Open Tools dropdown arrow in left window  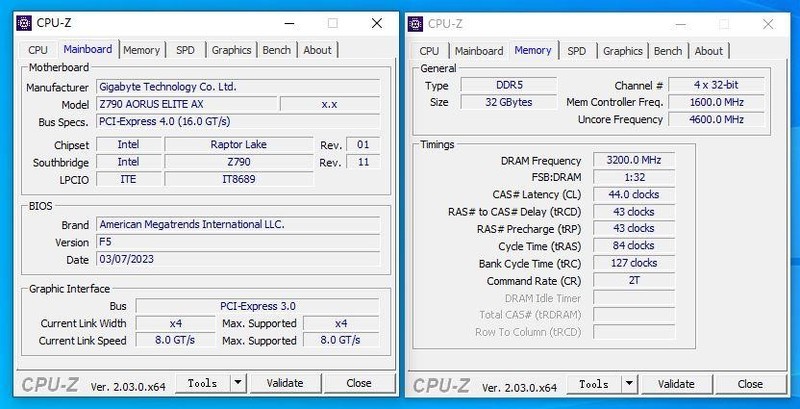point(238,383)
